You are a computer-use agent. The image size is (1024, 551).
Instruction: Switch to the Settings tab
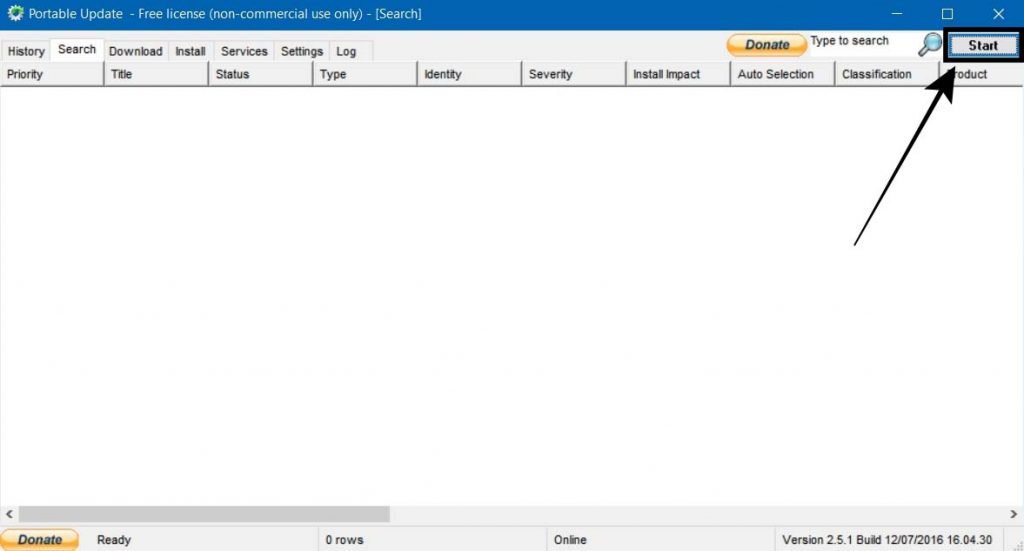(302, 51)
